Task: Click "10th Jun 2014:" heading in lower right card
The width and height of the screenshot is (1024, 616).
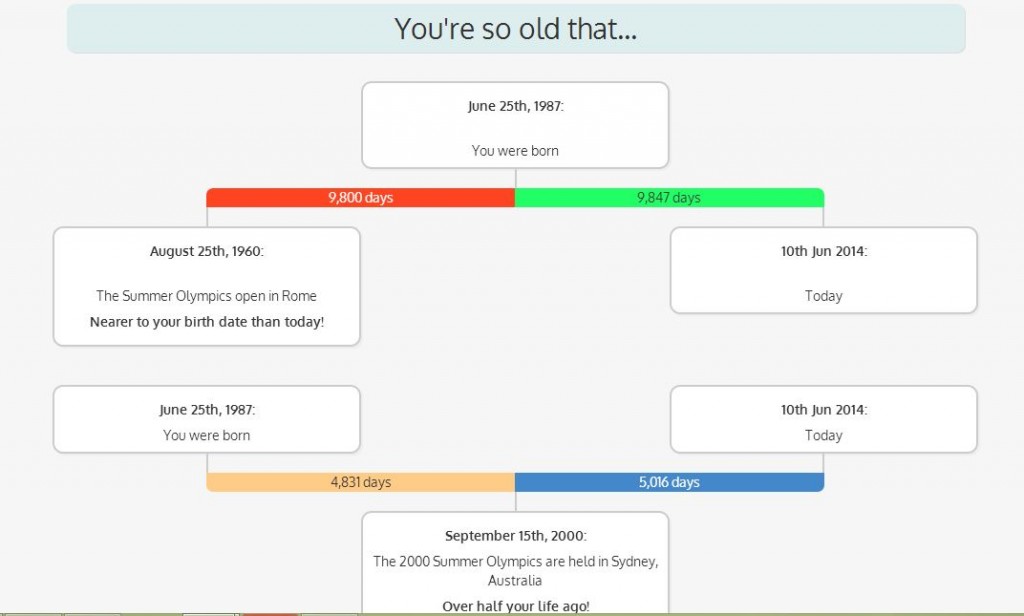Action: click(823, 410)
